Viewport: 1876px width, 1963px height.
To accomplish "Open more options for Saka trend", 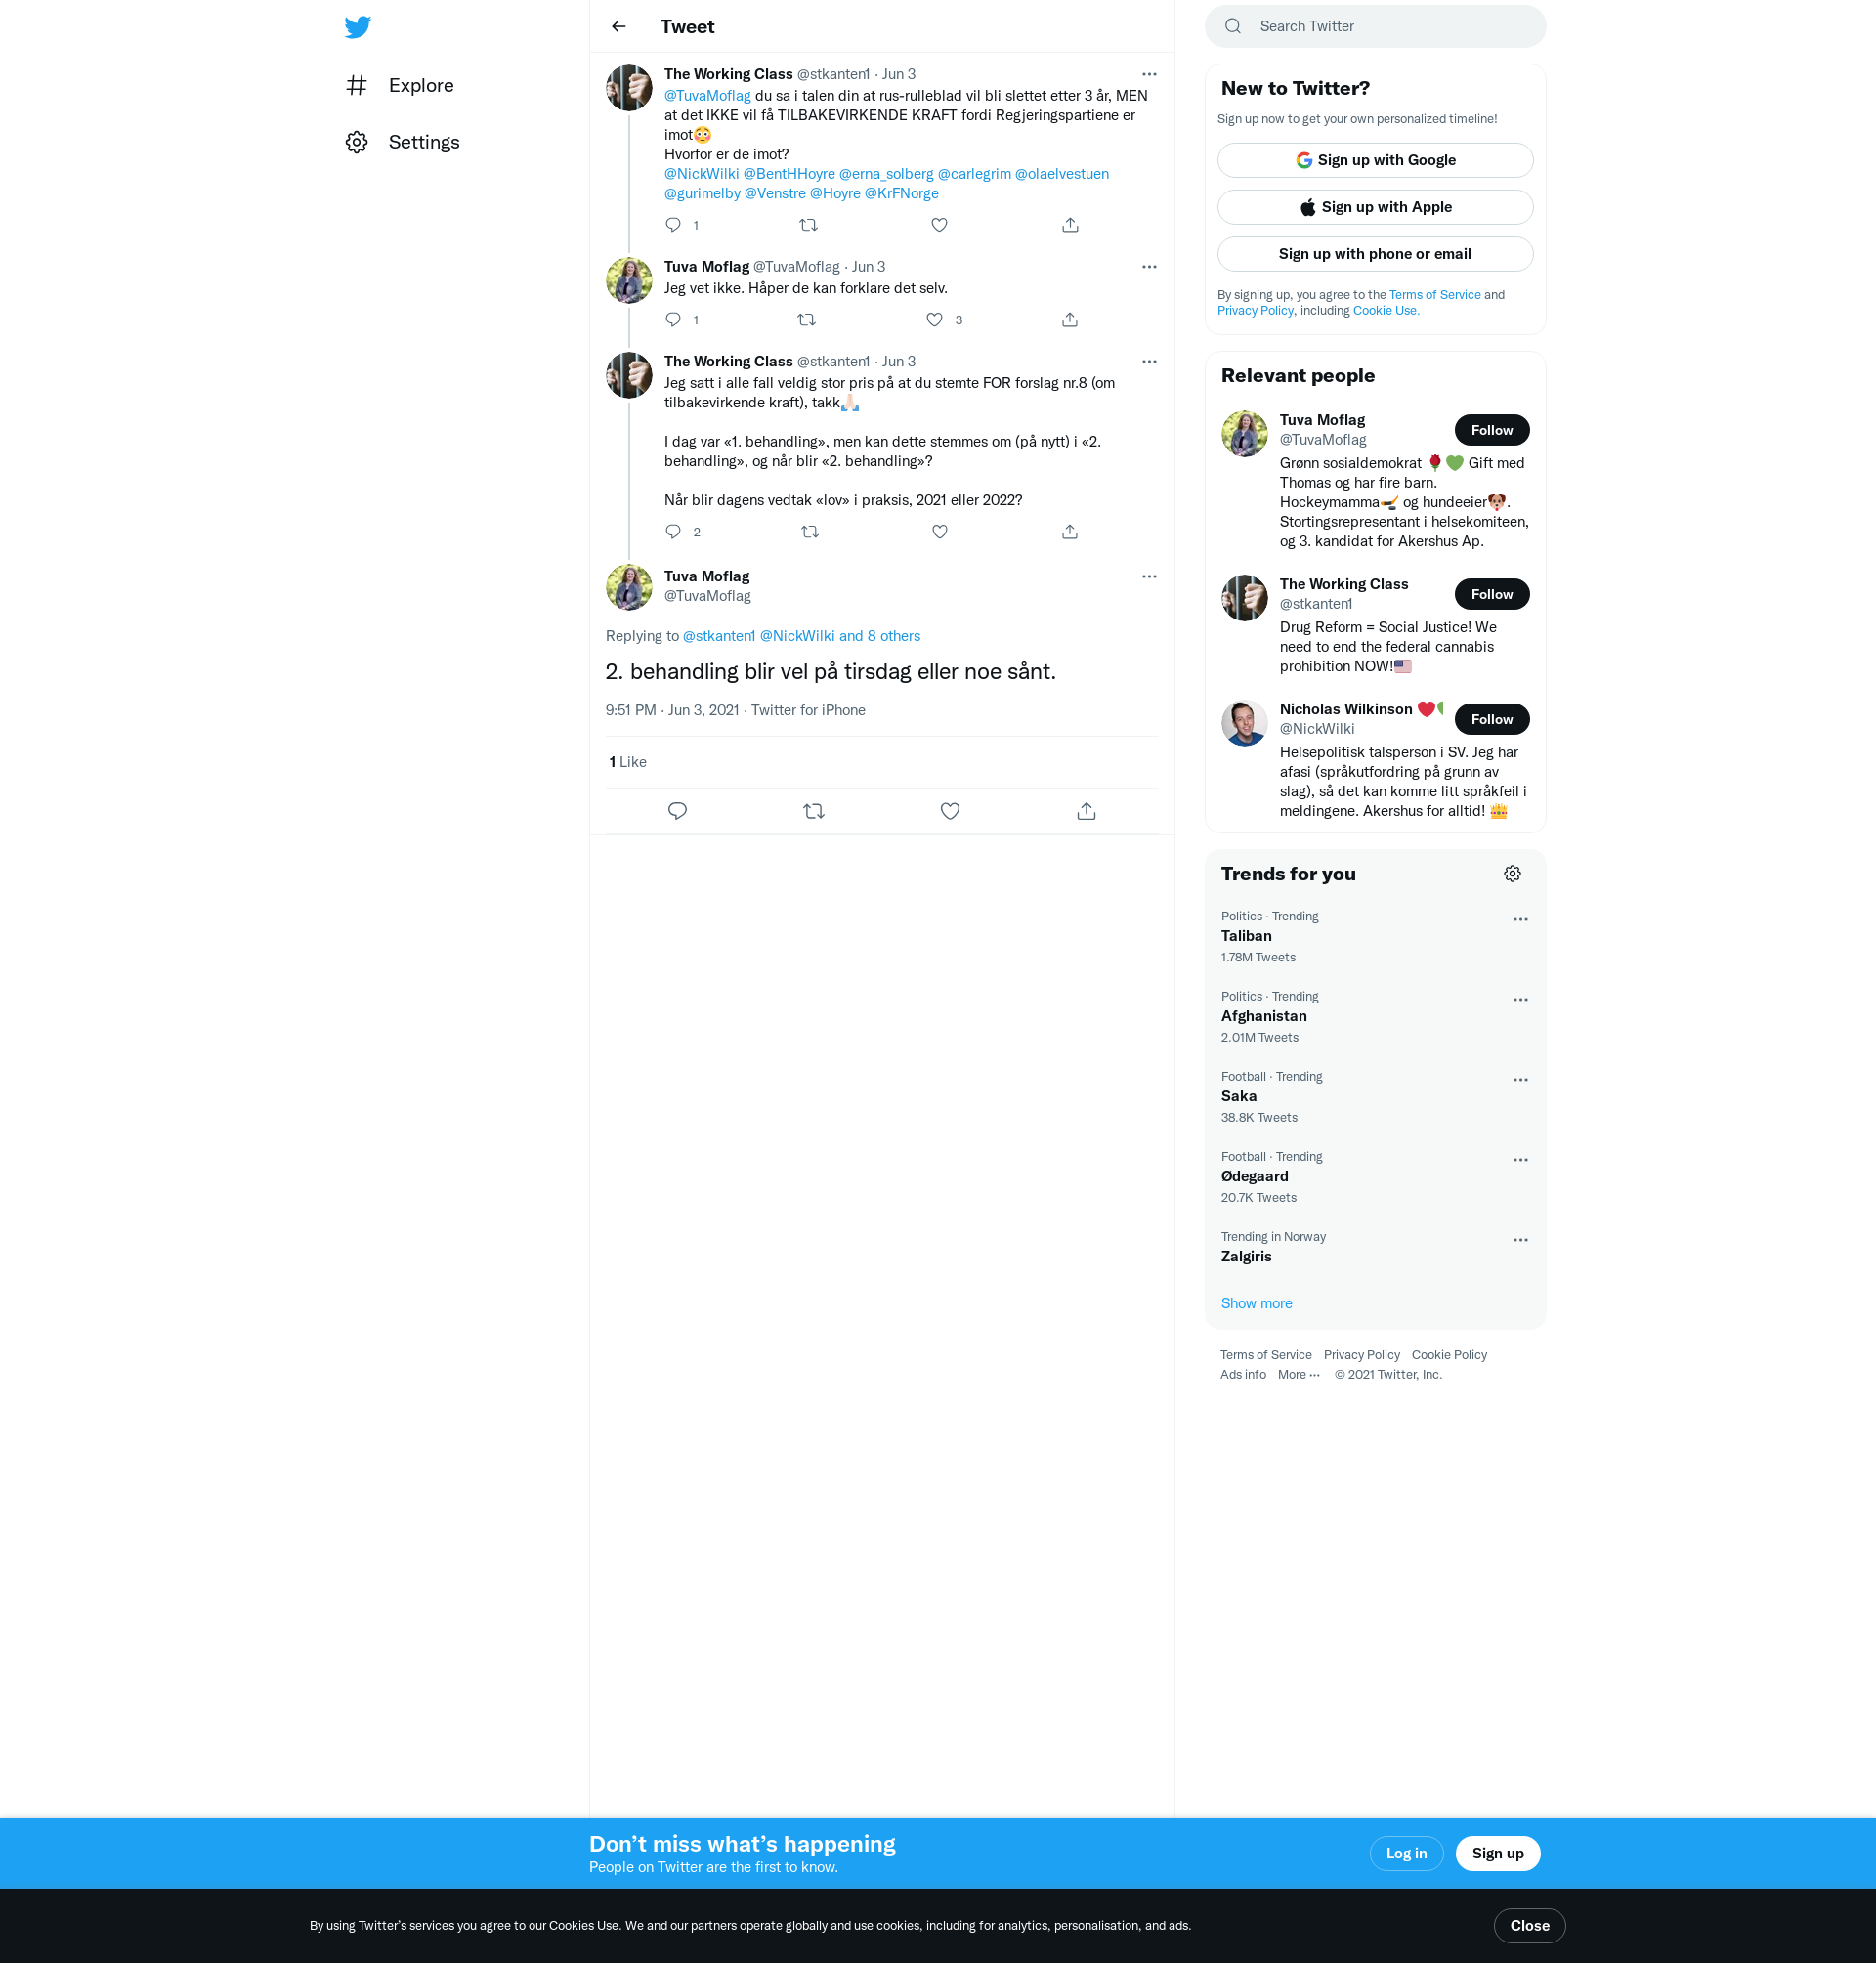I will pyautogui.click(x=1520, y=1080).
